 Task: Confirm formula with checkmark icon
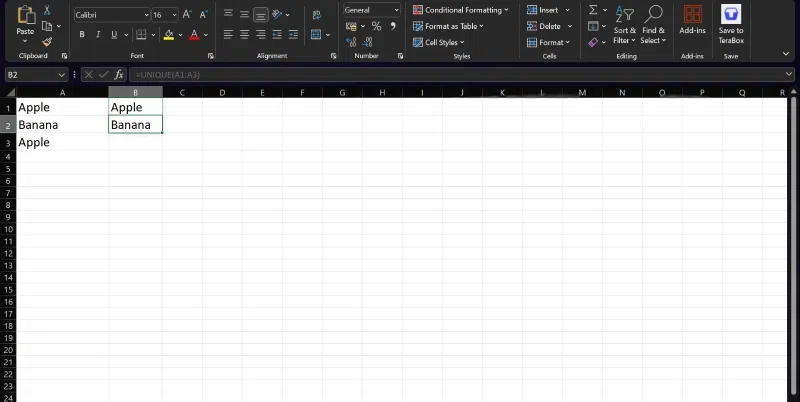[x=104, y=75]
